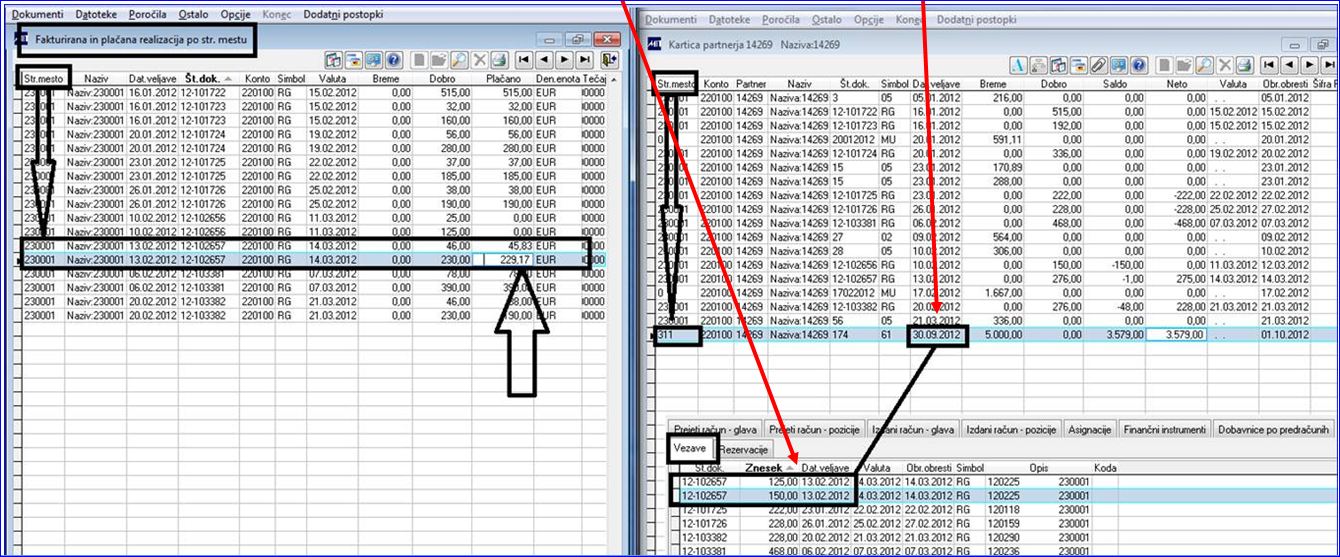
Task: Click the Plačano cell showing 229,17
Action: [x=508, y=259]
